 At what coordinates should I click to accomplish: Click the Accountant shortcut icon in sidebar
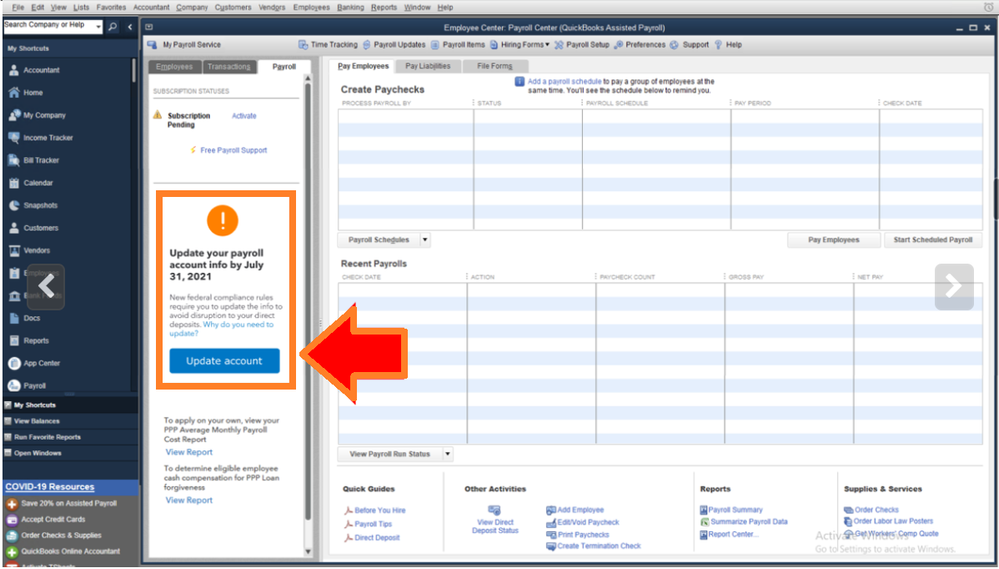(x=14, y=70)
